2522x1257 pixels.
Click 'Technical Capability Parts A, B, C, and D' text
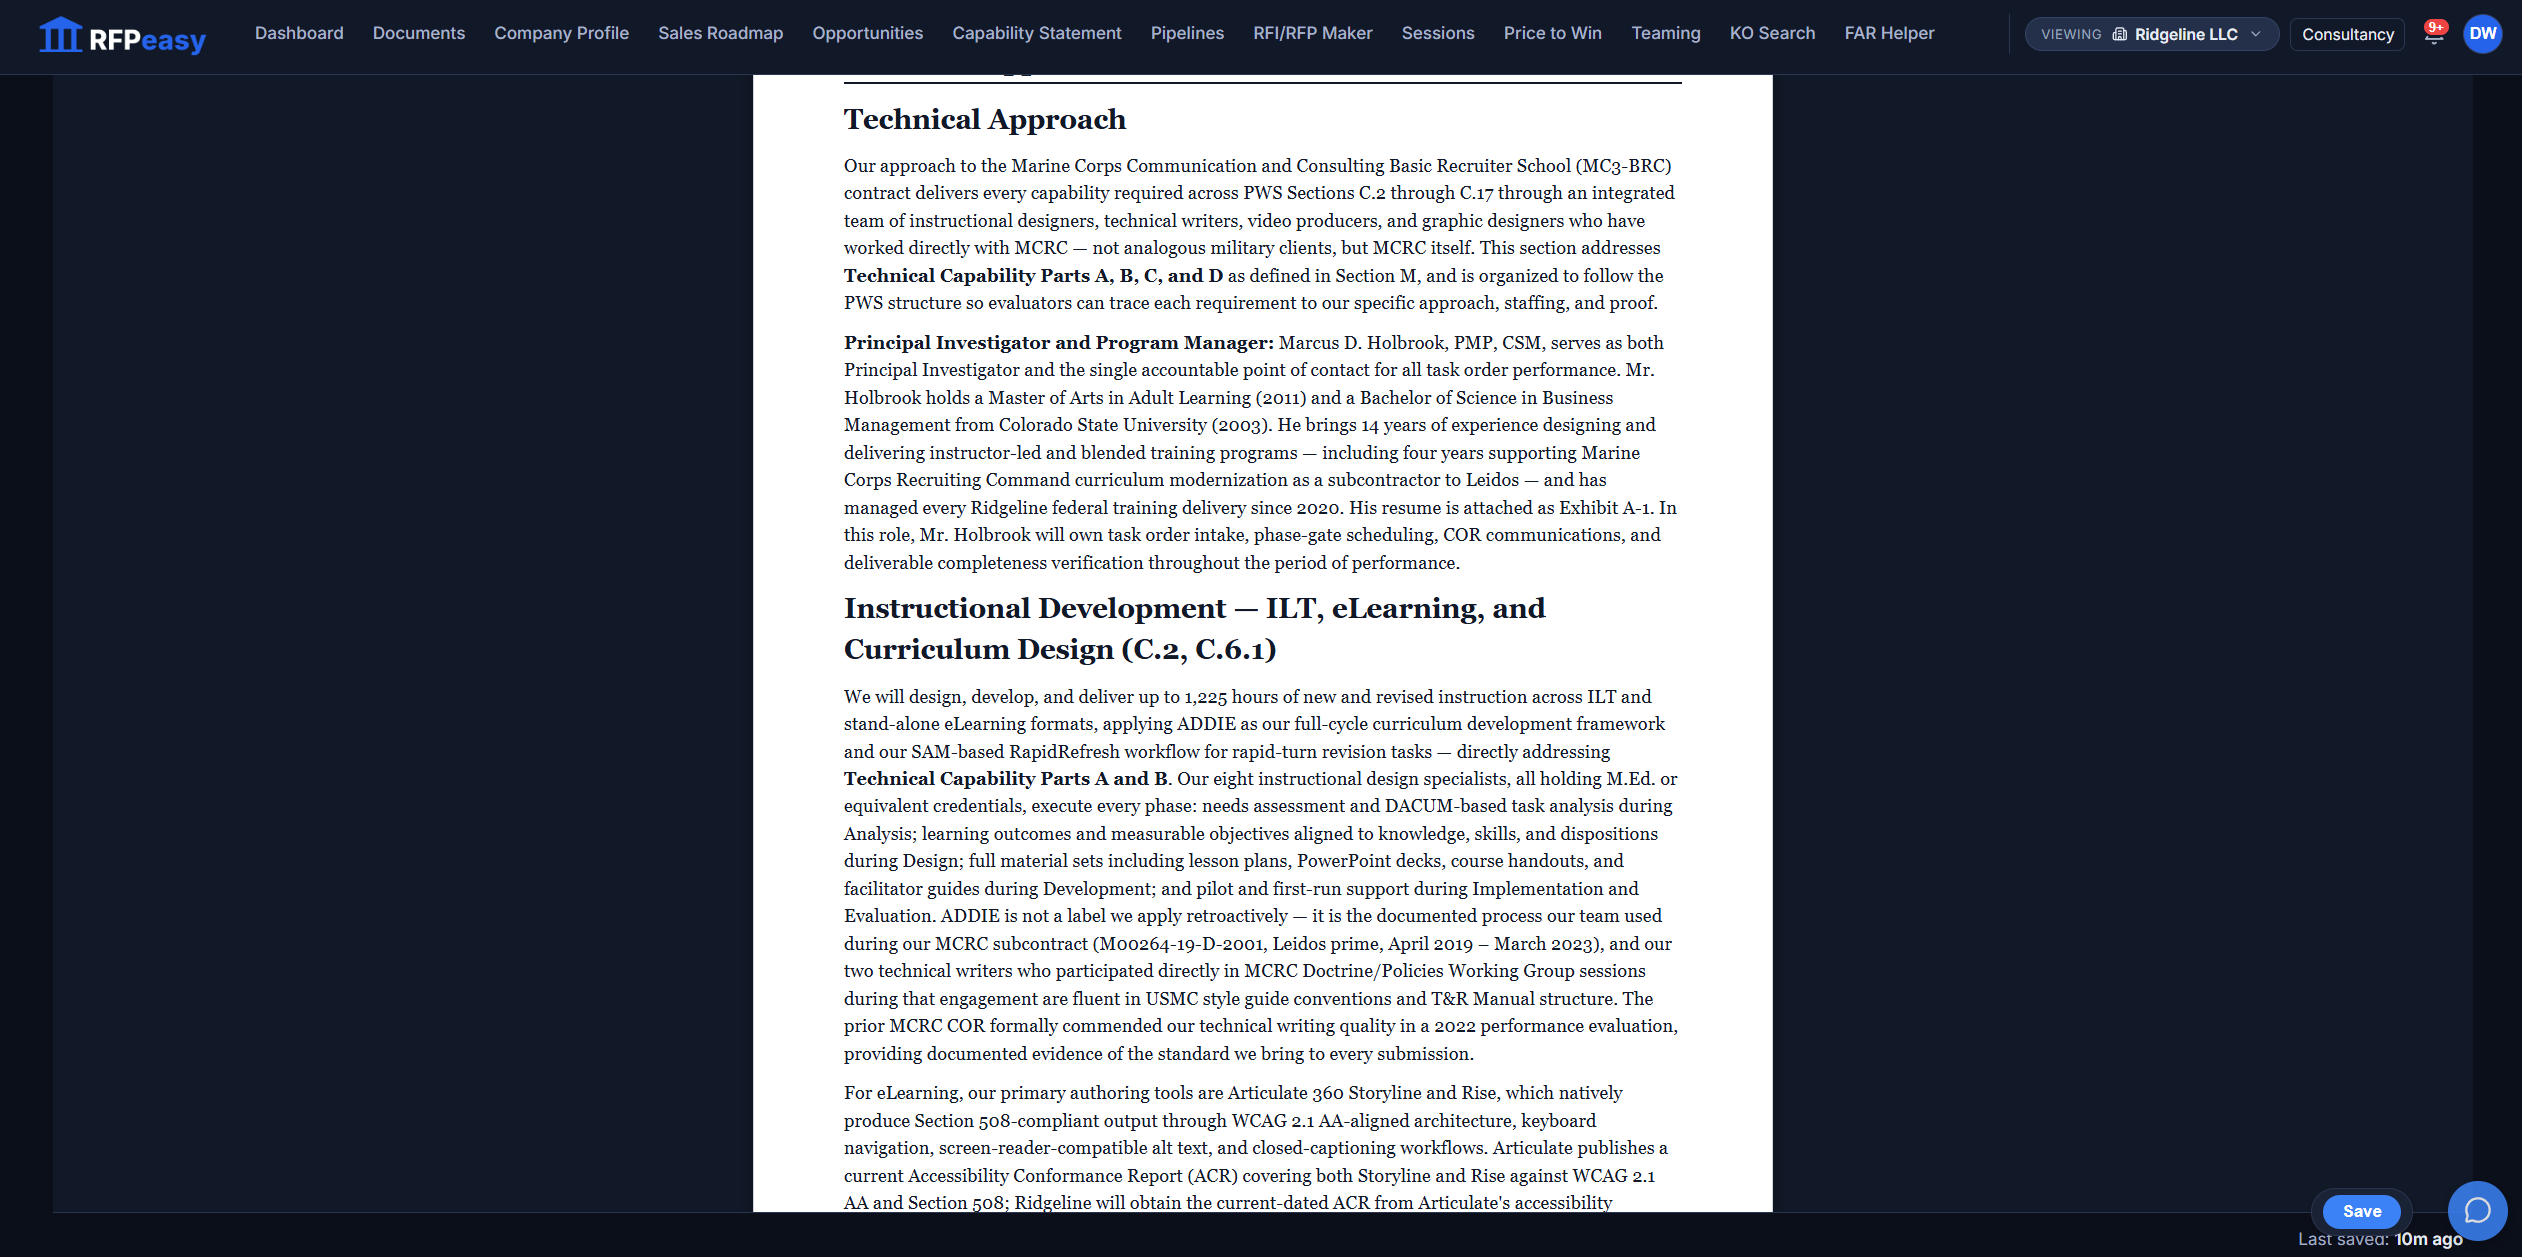pos(1033,276)
